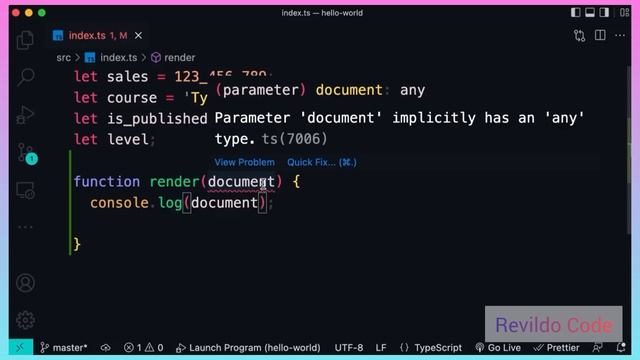Open the Explorer view in activity bar

tap(25, 40)
